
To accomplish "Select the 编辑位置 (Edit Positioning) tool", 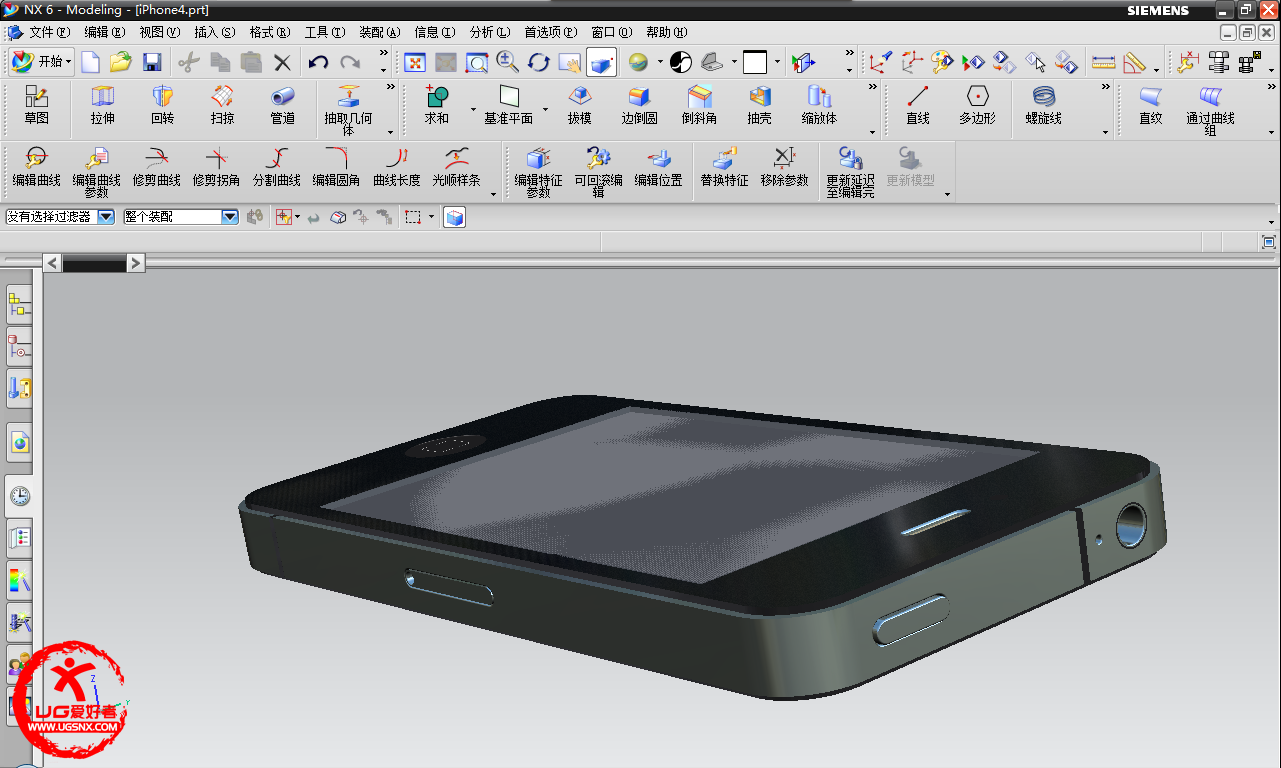I will (x=659, y=168).
